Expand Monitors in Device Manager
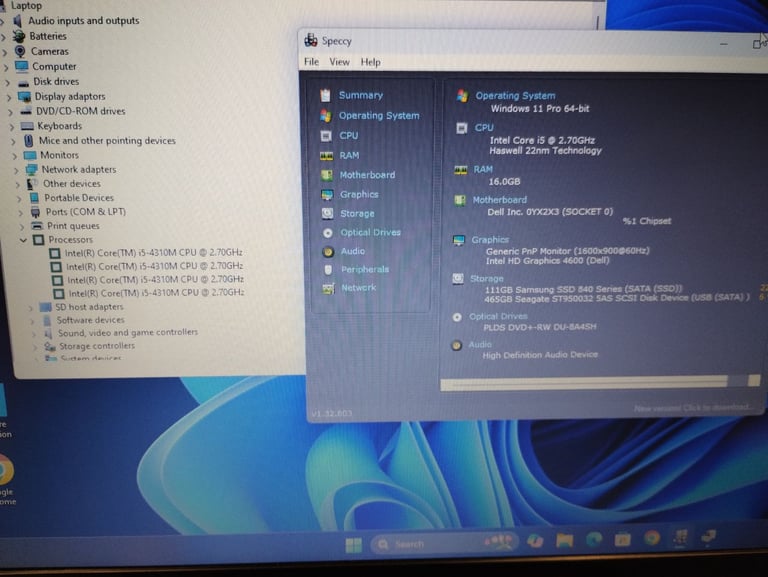768x577 pixels. pos(15,156)
